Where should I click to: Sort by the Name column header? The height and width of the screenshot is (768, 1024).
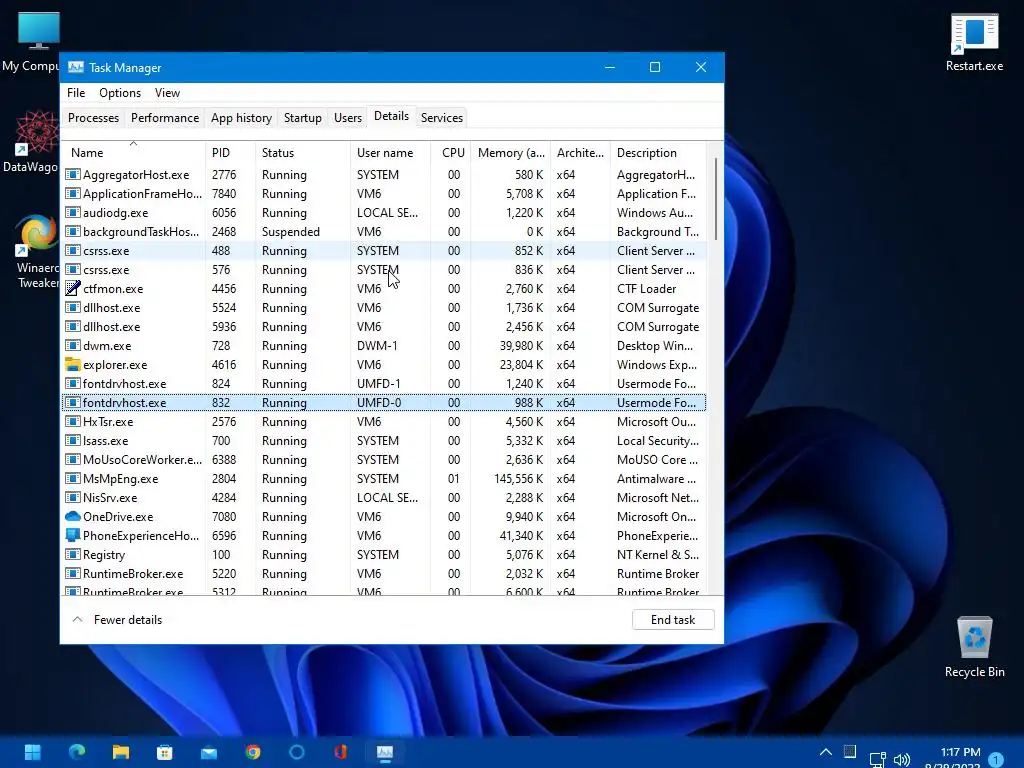133,153
